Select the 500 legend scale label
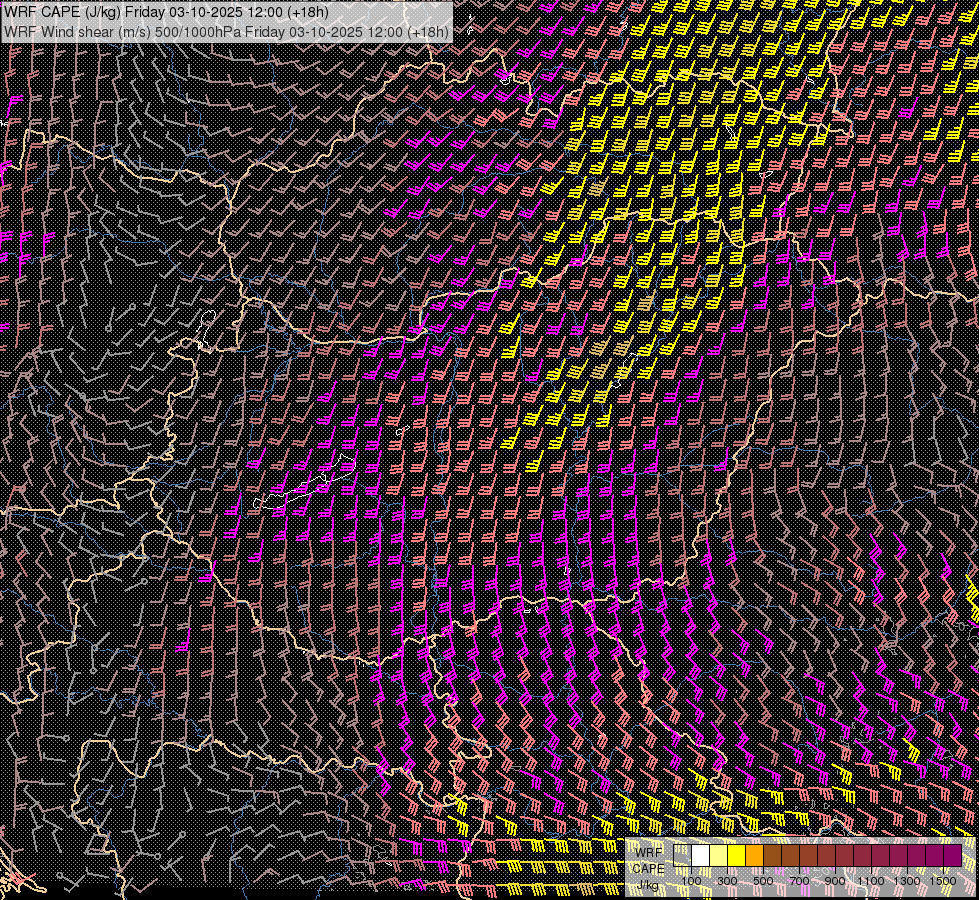Image resolution: width=979 pixels, height=900 pixels. pyautogui.click(x=763, y=881)
